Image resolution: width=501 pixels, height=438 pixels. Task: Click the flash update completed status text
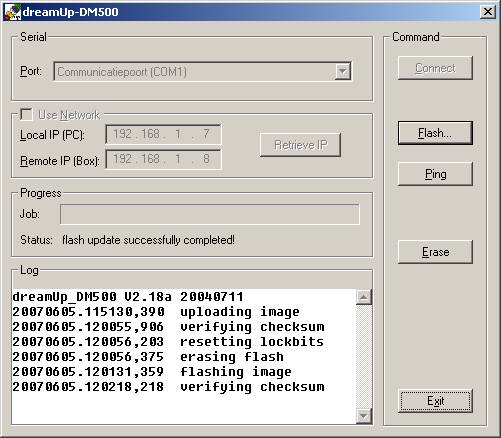[x=148, y=240]
